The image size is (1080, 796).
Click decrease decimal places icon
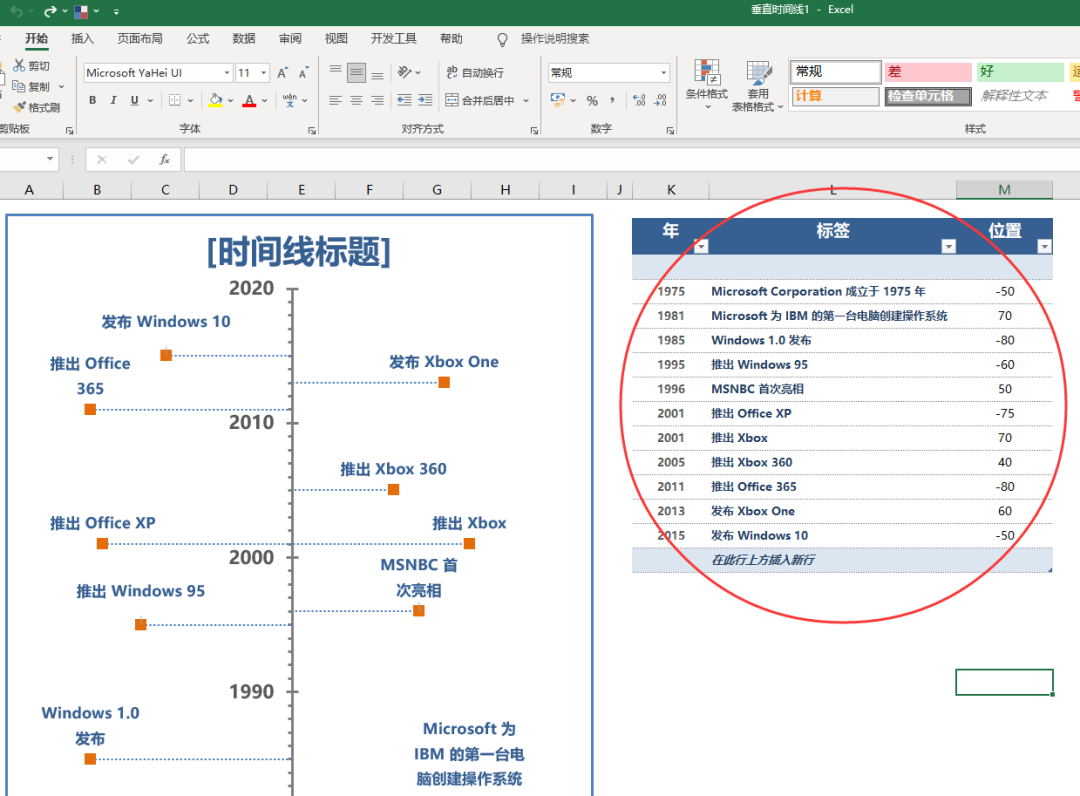coord(660,101)
